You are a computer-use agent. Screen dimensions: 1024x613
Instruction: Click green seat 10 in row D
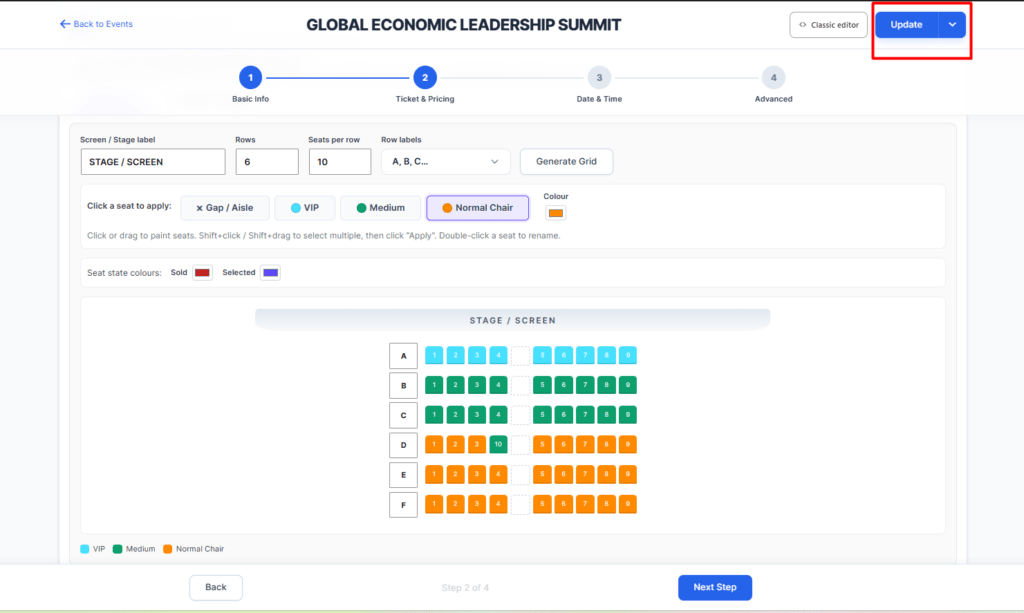tap(498, 445)
